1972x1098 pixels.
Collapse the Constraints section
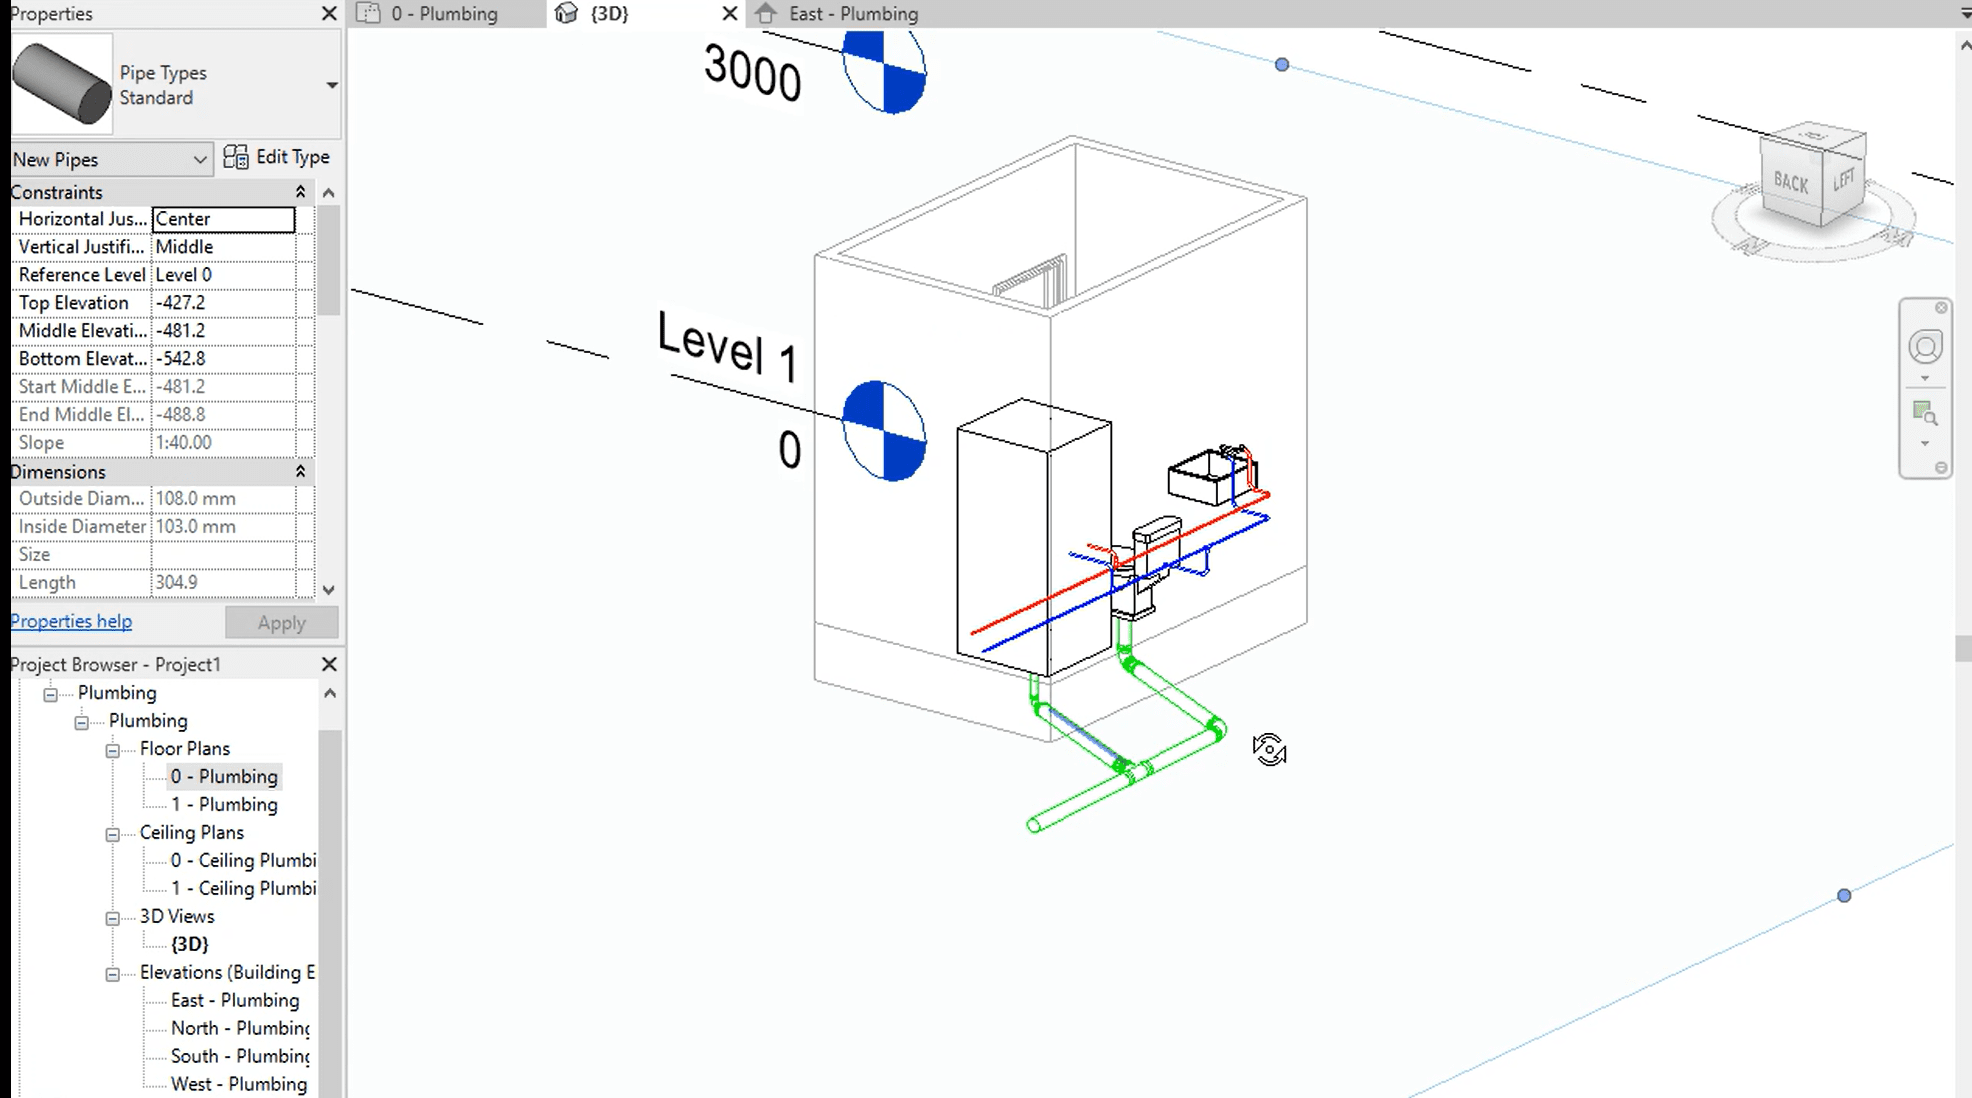[x=299, y=190]
